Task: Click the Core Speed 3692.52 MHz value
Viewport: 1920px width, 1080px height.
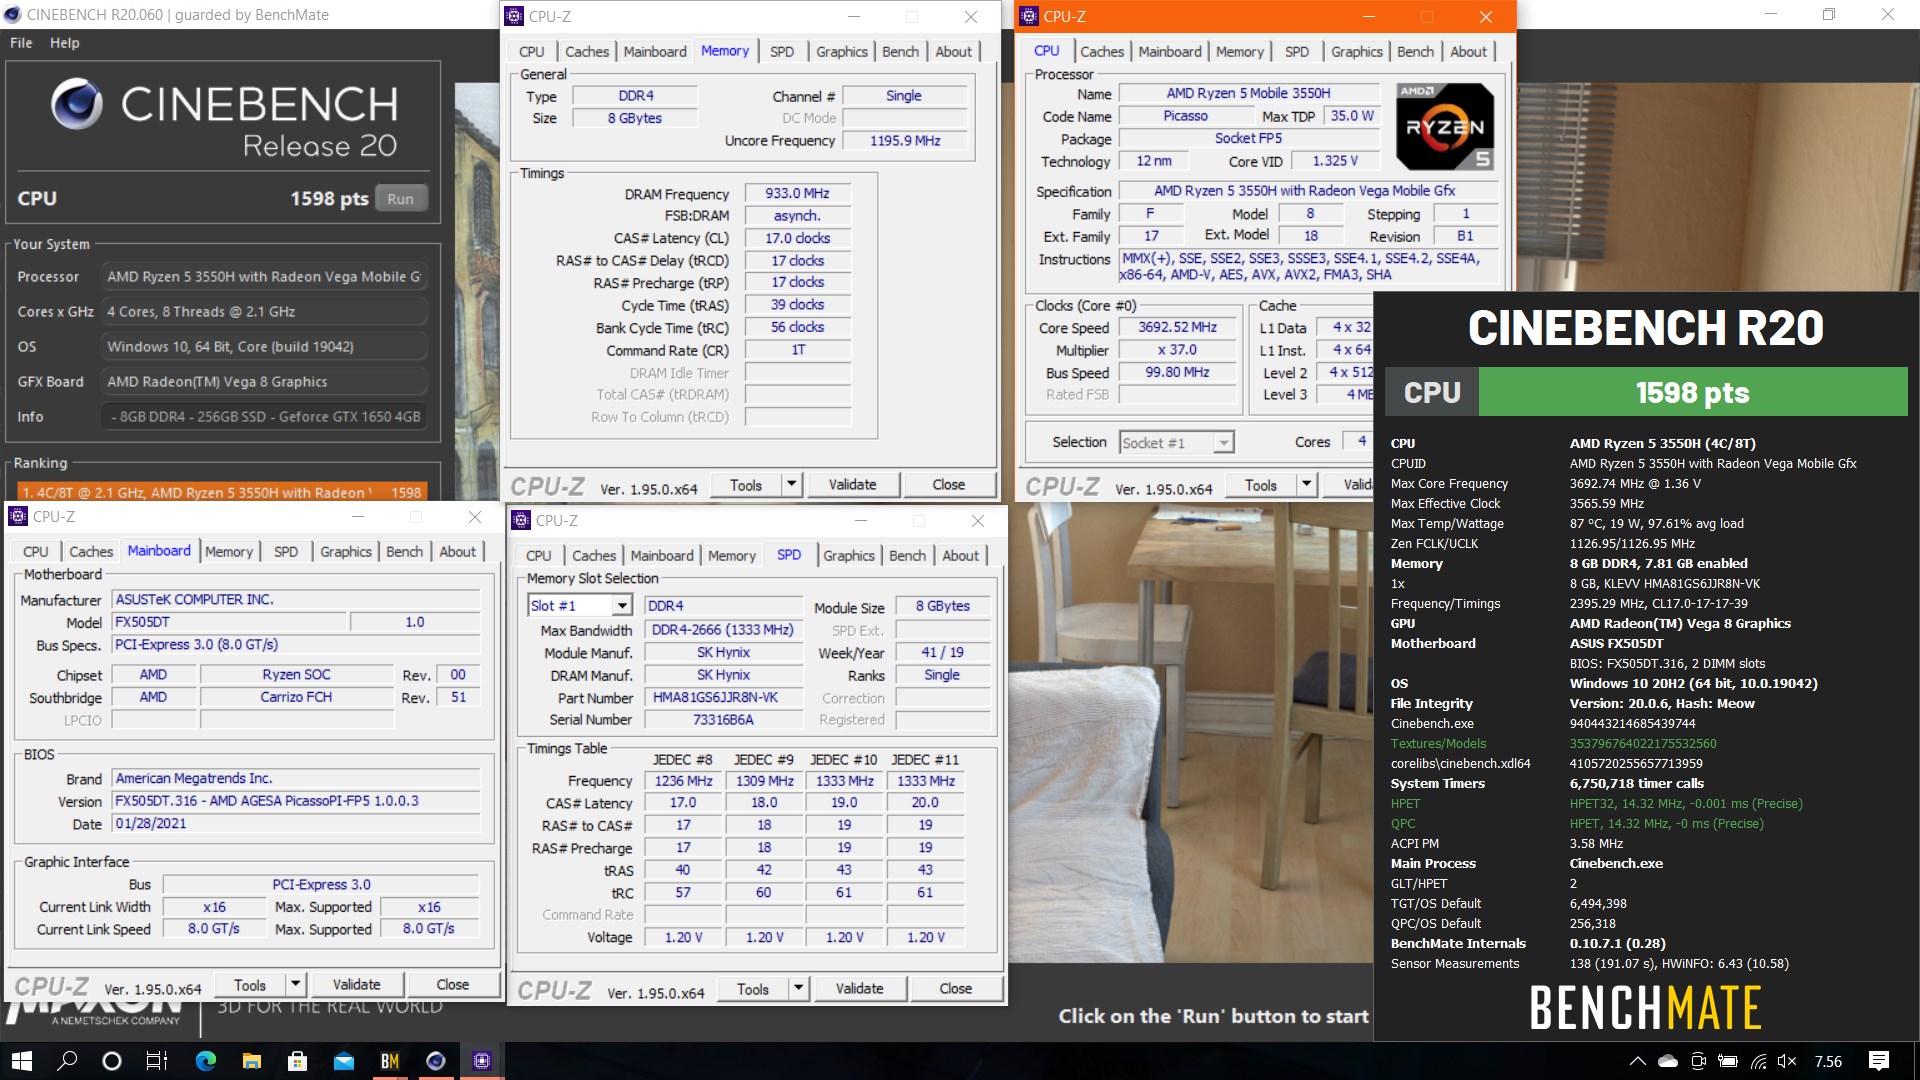Action: (1177, 328)
